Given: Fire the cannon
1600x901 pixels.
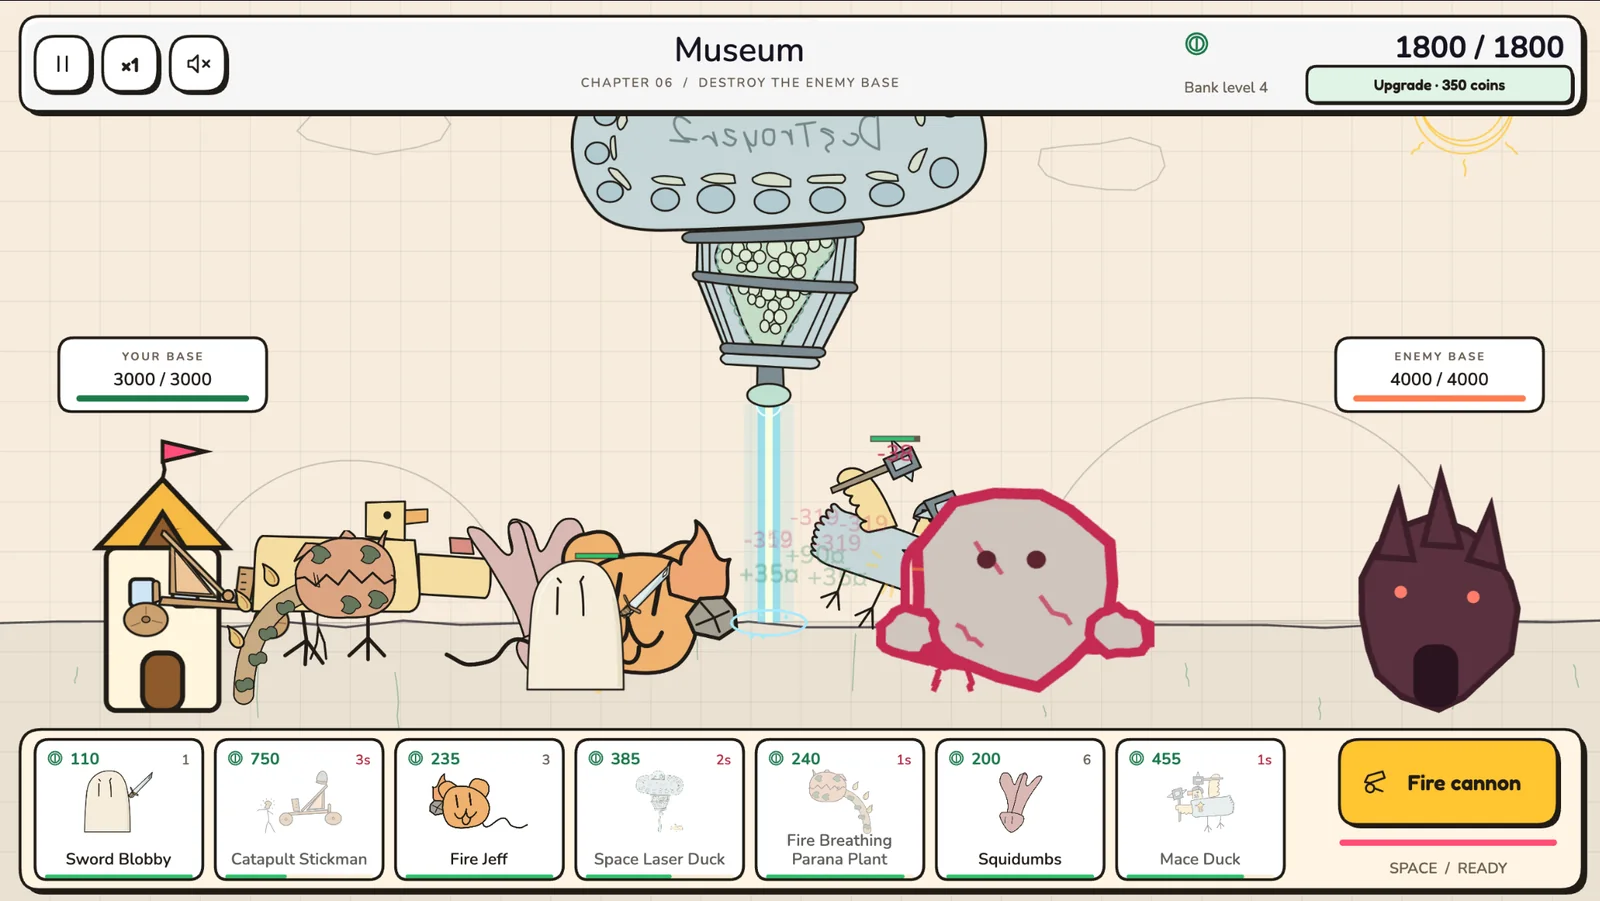Looking at the screenshot, I should (x=1448, y=783).
